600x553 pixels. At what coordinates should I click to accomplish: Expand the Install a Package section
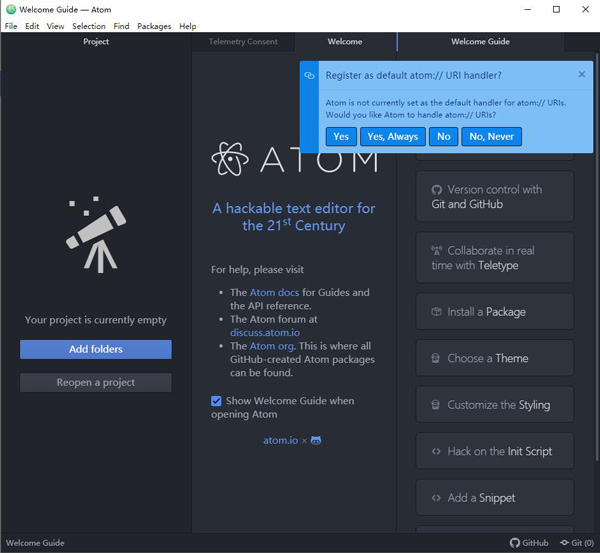[x=495, y=312]
